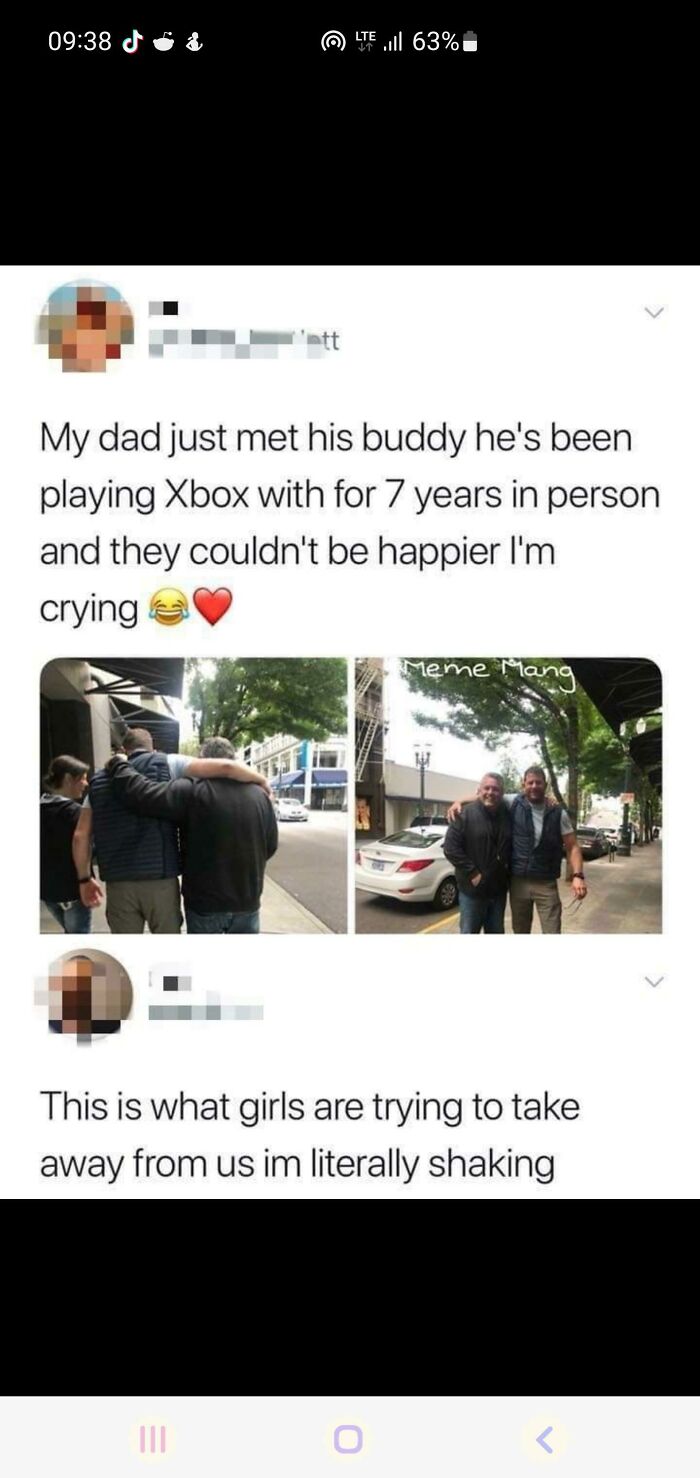This screenshot has width=700, height=1478.
Task: Tap the reply author's blurred username
Action: click(205, 1011)
